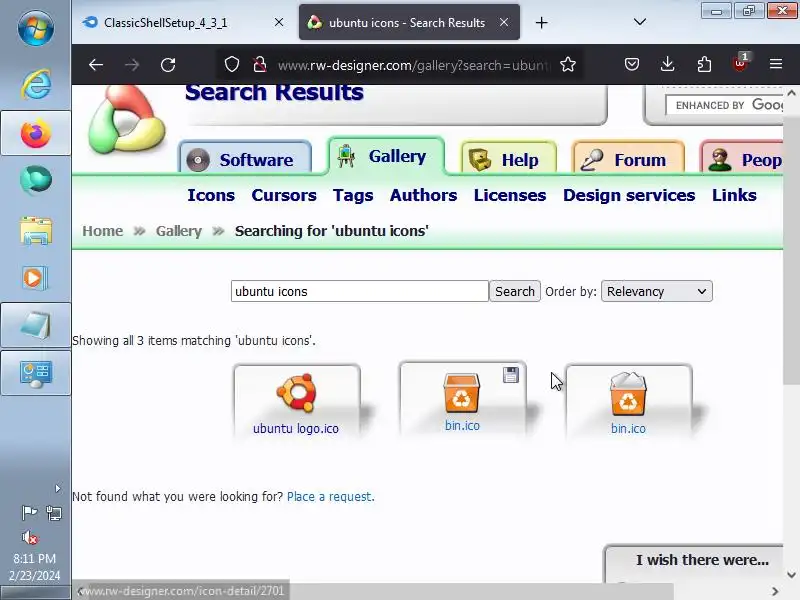Click the floppy save icon on bin.ico
The width and height of the screenshot is (800, 600).
point(511,375)
